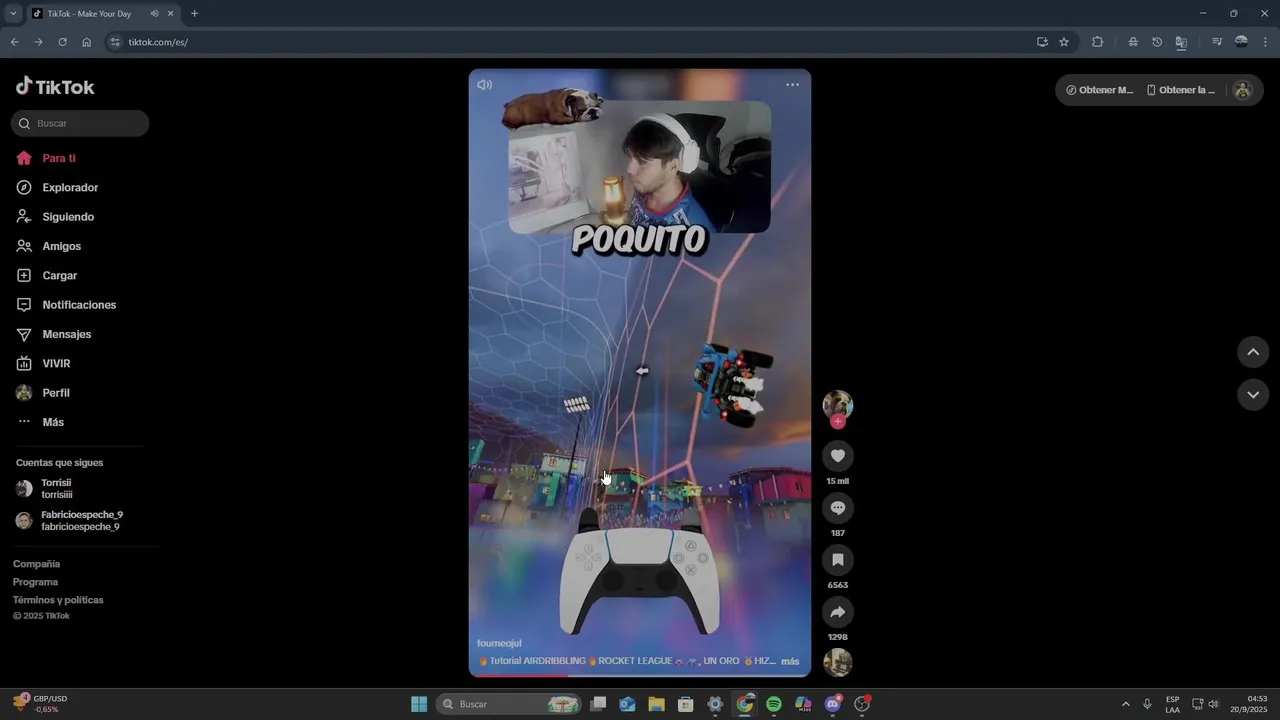
Task: Click Obtener la... app button
Action: click(x=1180, y=90)
